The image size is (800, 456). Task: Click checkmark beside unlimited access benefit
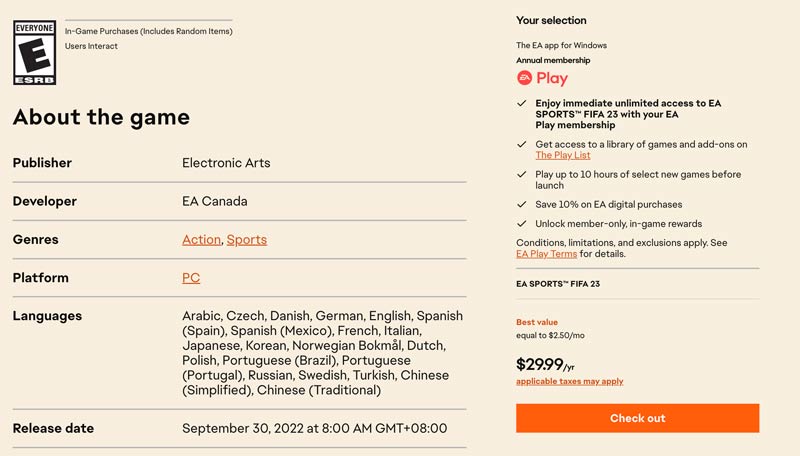click(x=521, y=103)
